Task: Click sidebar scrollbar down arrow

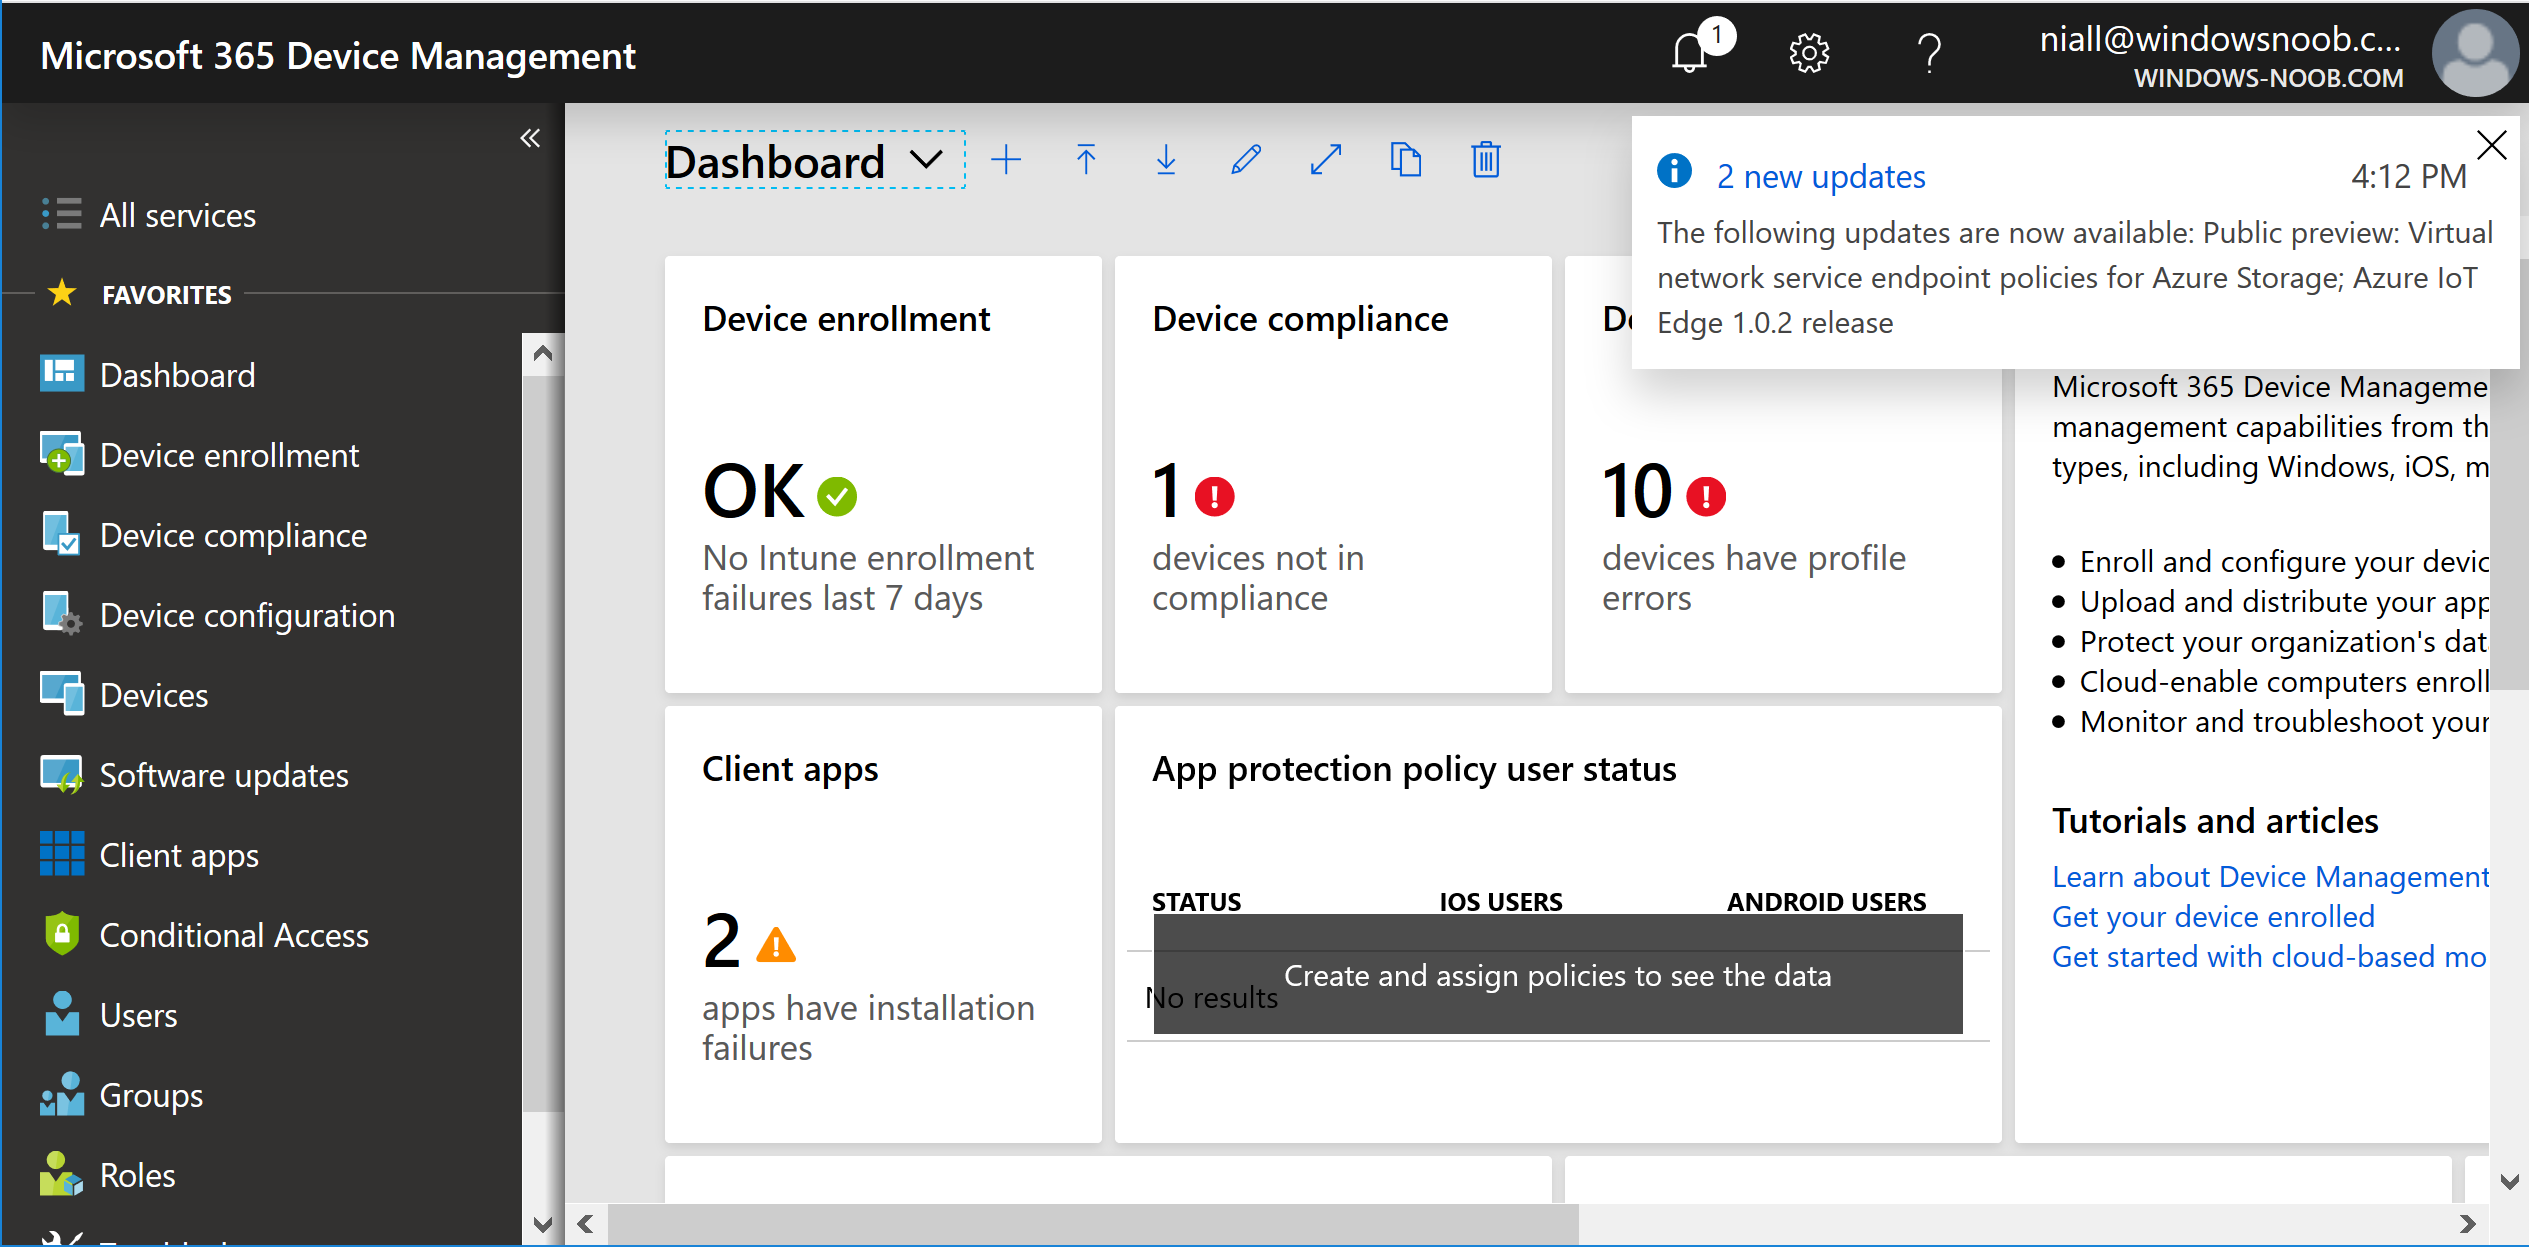Action: [542, 1224]
